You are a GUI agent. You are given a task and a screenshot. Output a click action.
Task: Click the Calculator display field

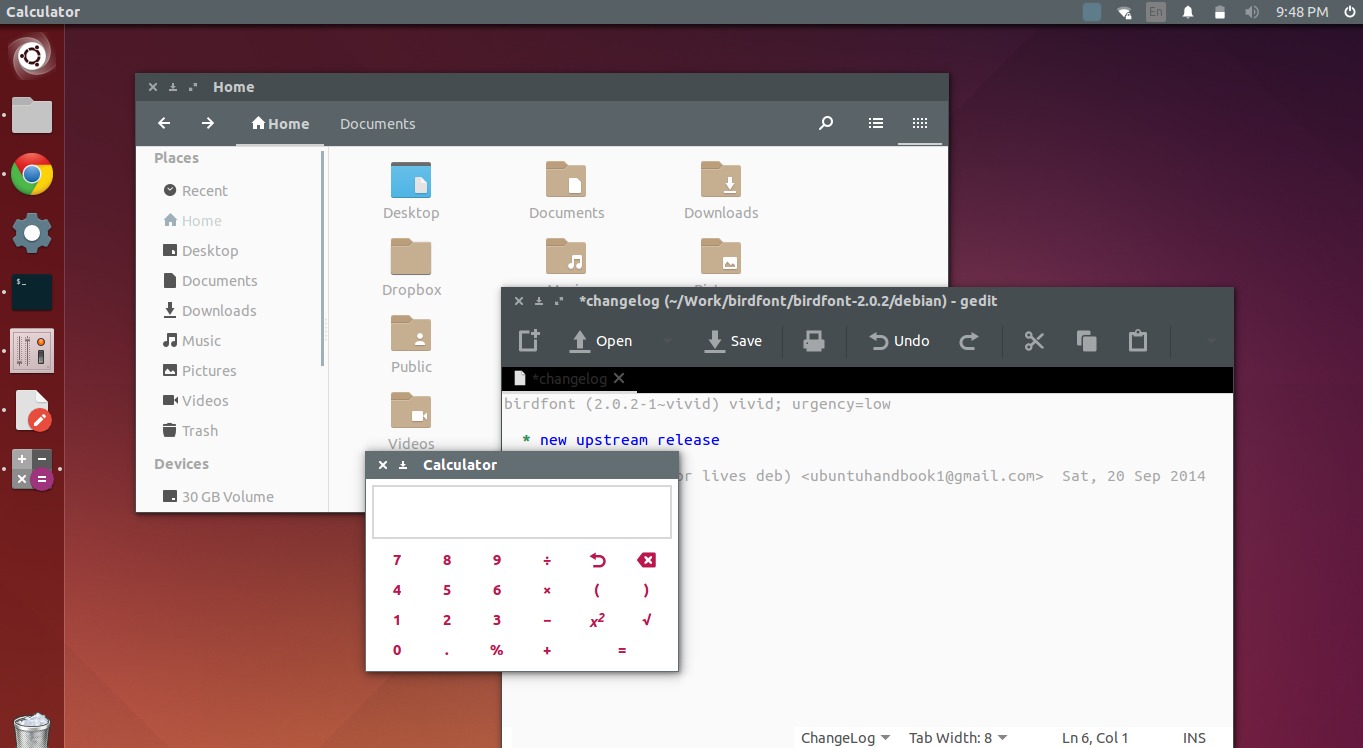tap(521, 511)
